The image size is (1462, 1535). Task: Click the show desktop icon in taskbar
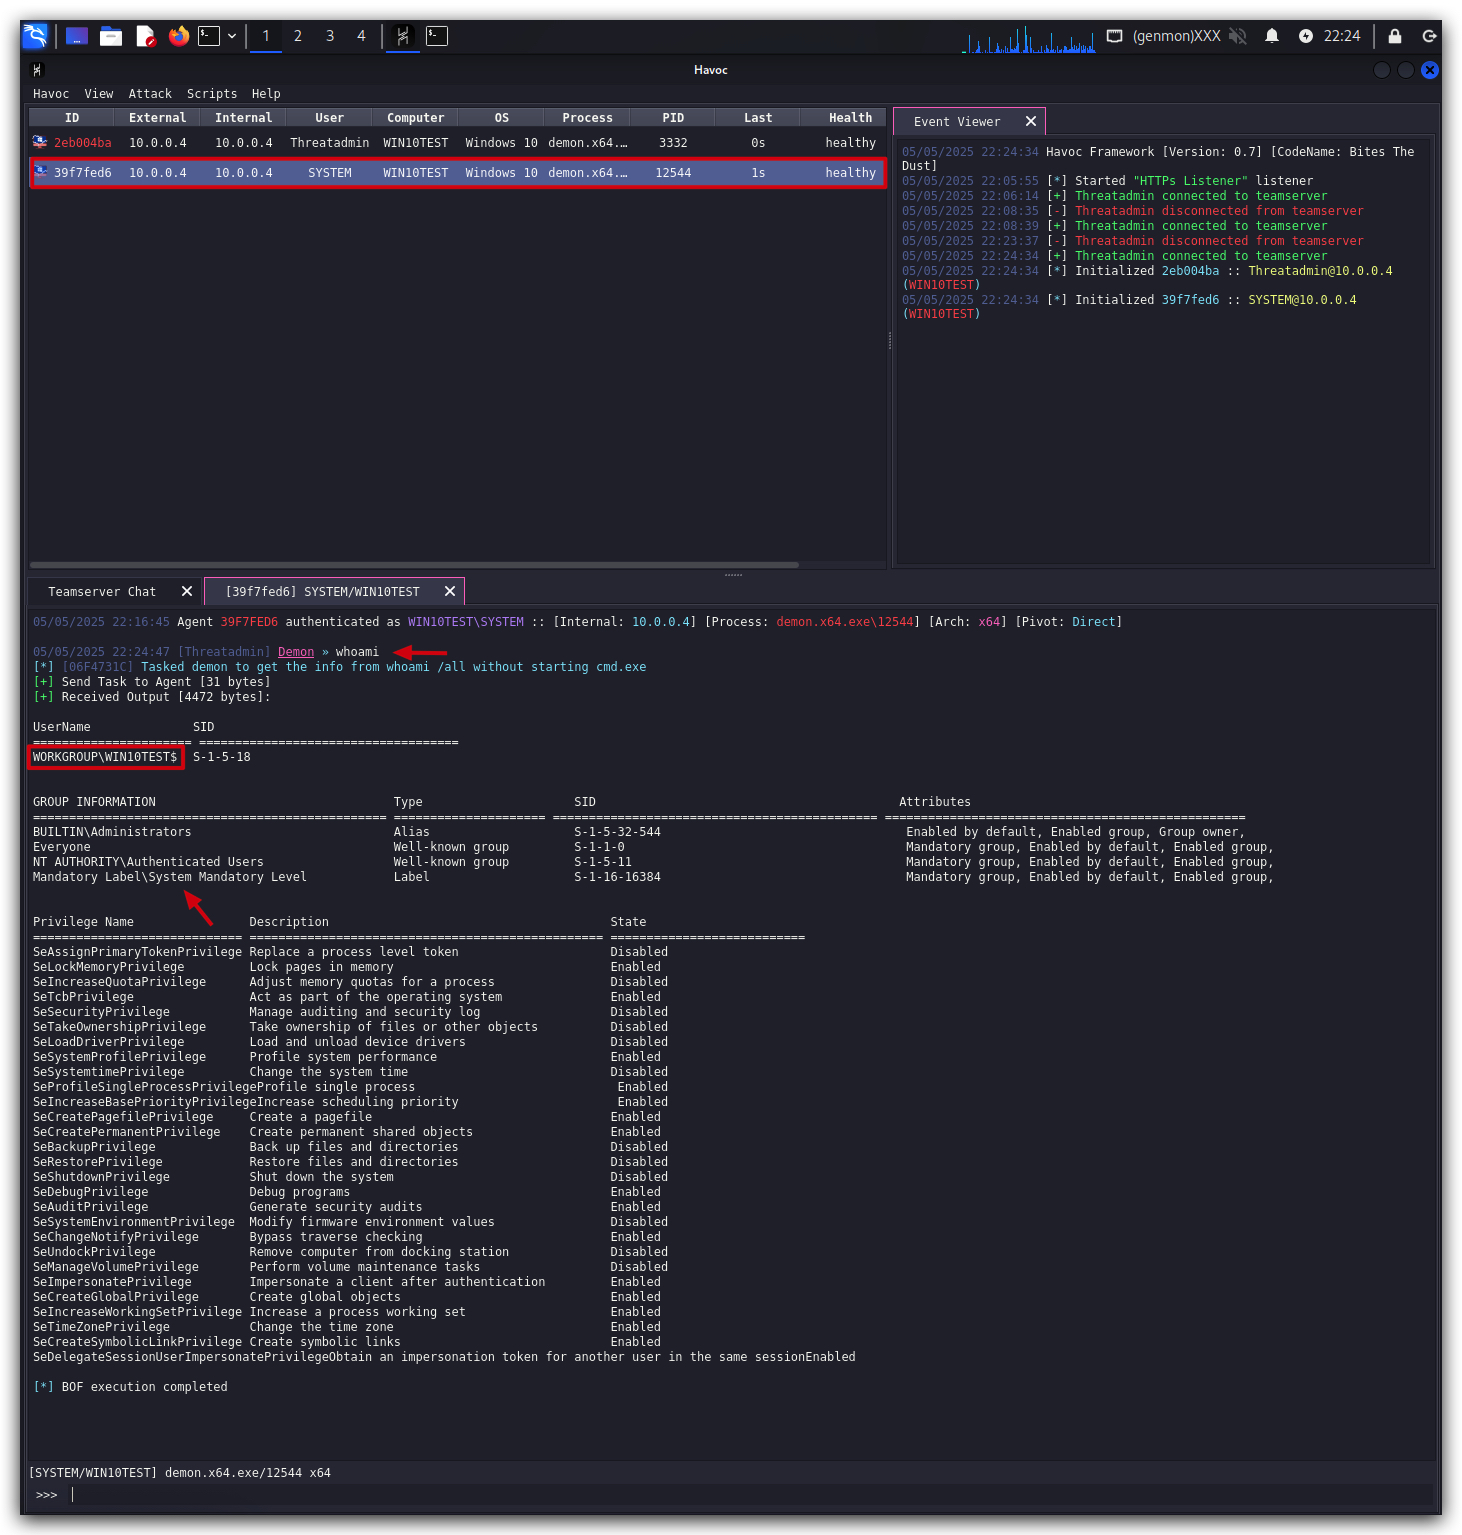click(x=77, y=36)
